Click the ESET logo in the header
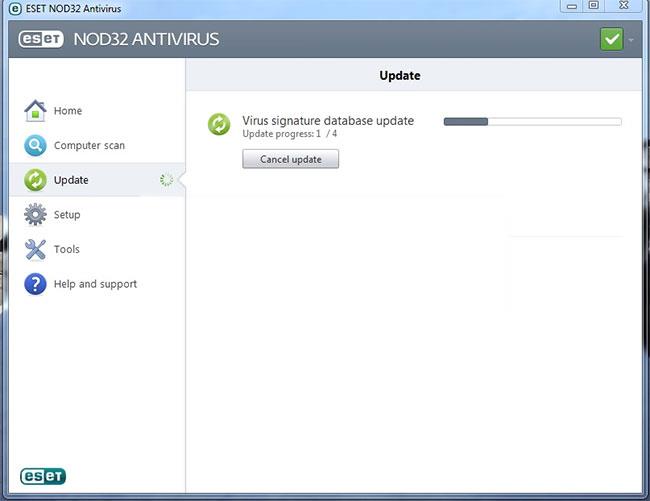 click(x=41, y=39)
